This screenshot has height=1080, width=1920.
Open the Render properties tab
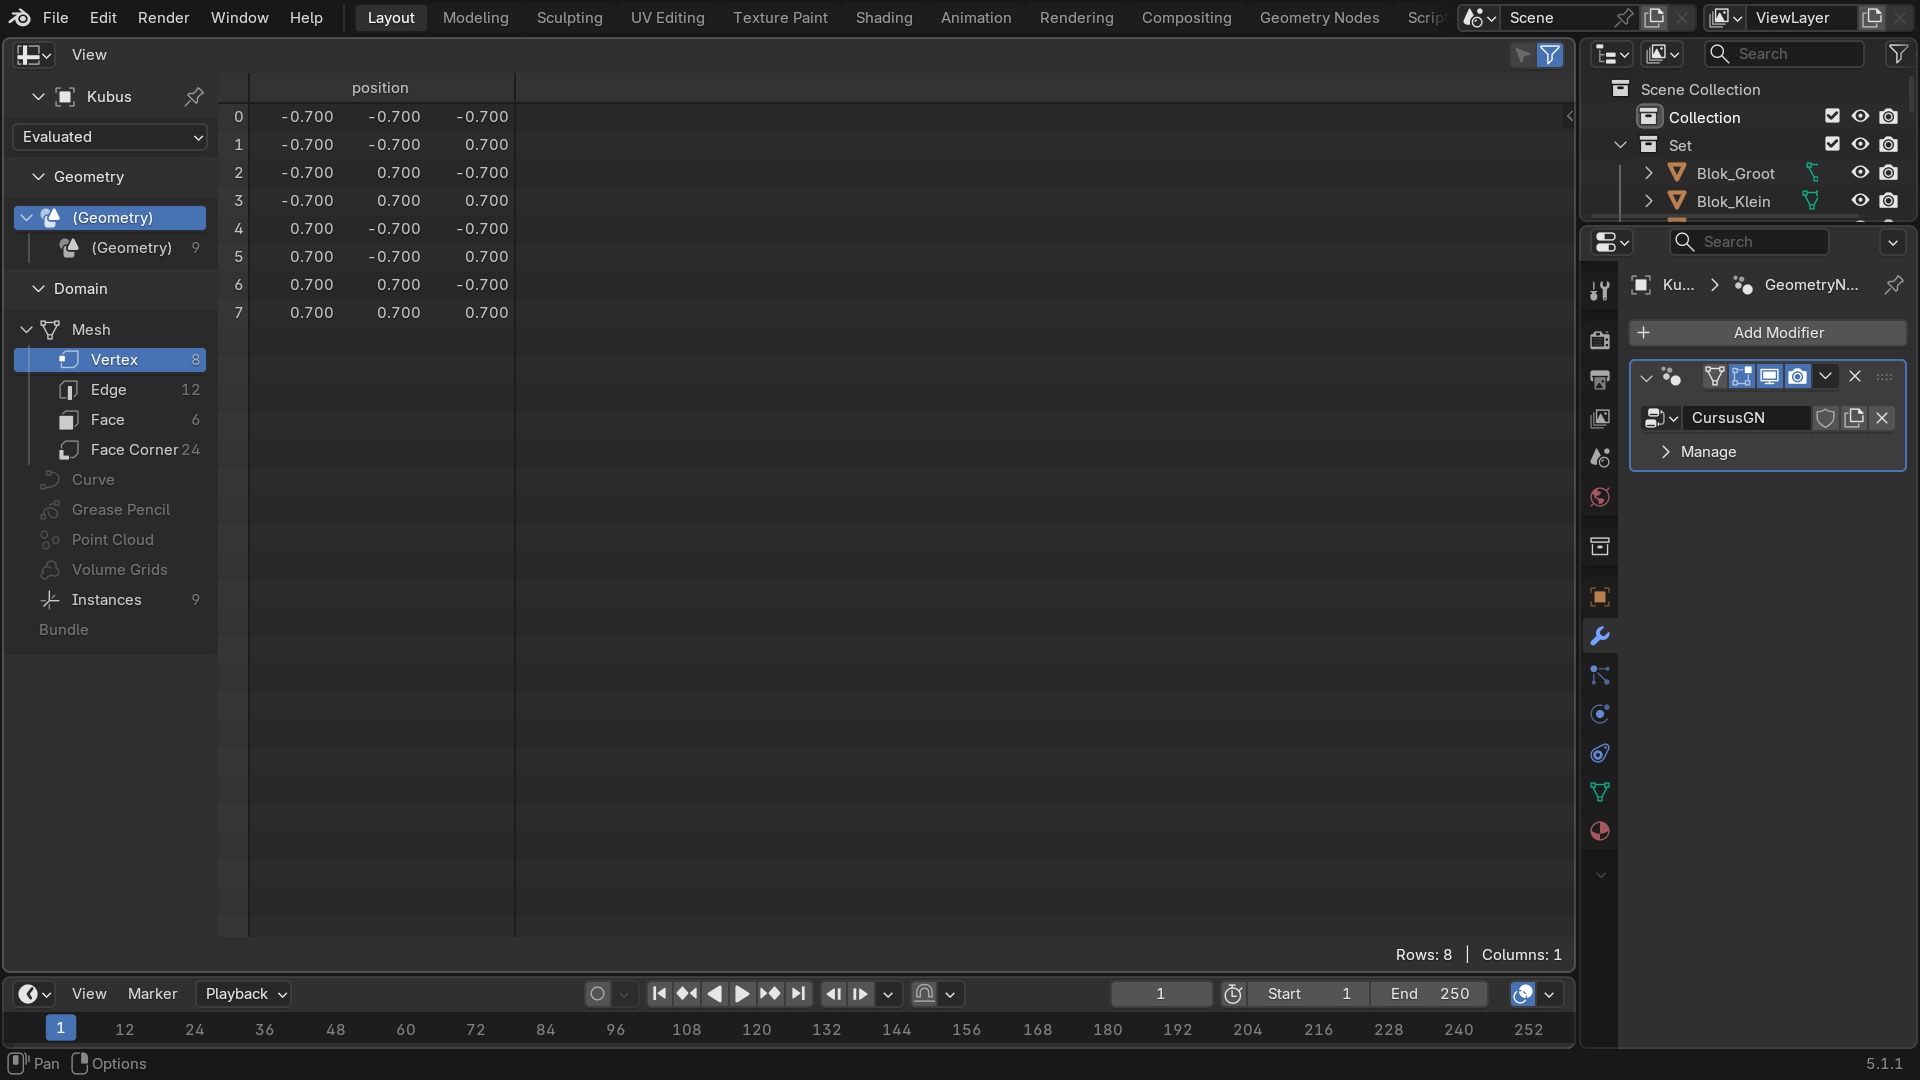coord(1599,340)
